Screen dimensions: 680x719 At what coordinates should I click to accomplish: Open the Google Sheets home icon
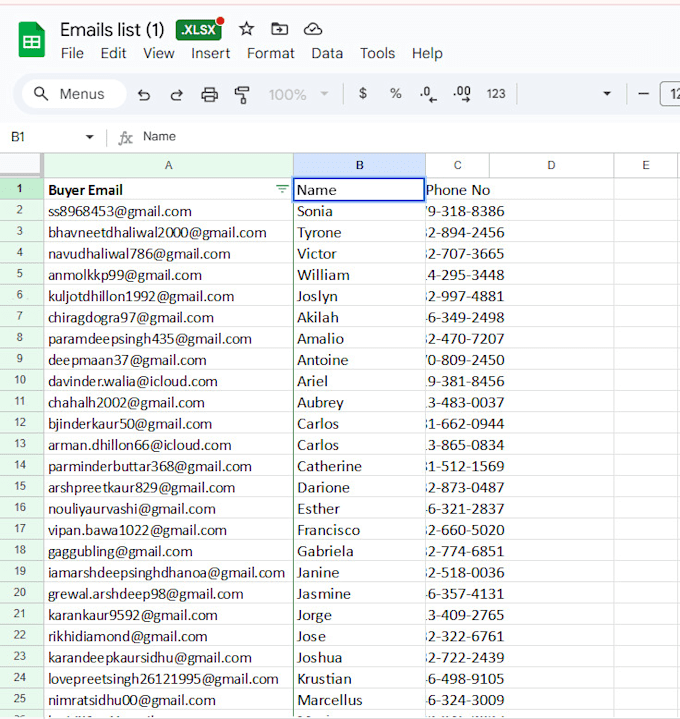tap(32, 40)
